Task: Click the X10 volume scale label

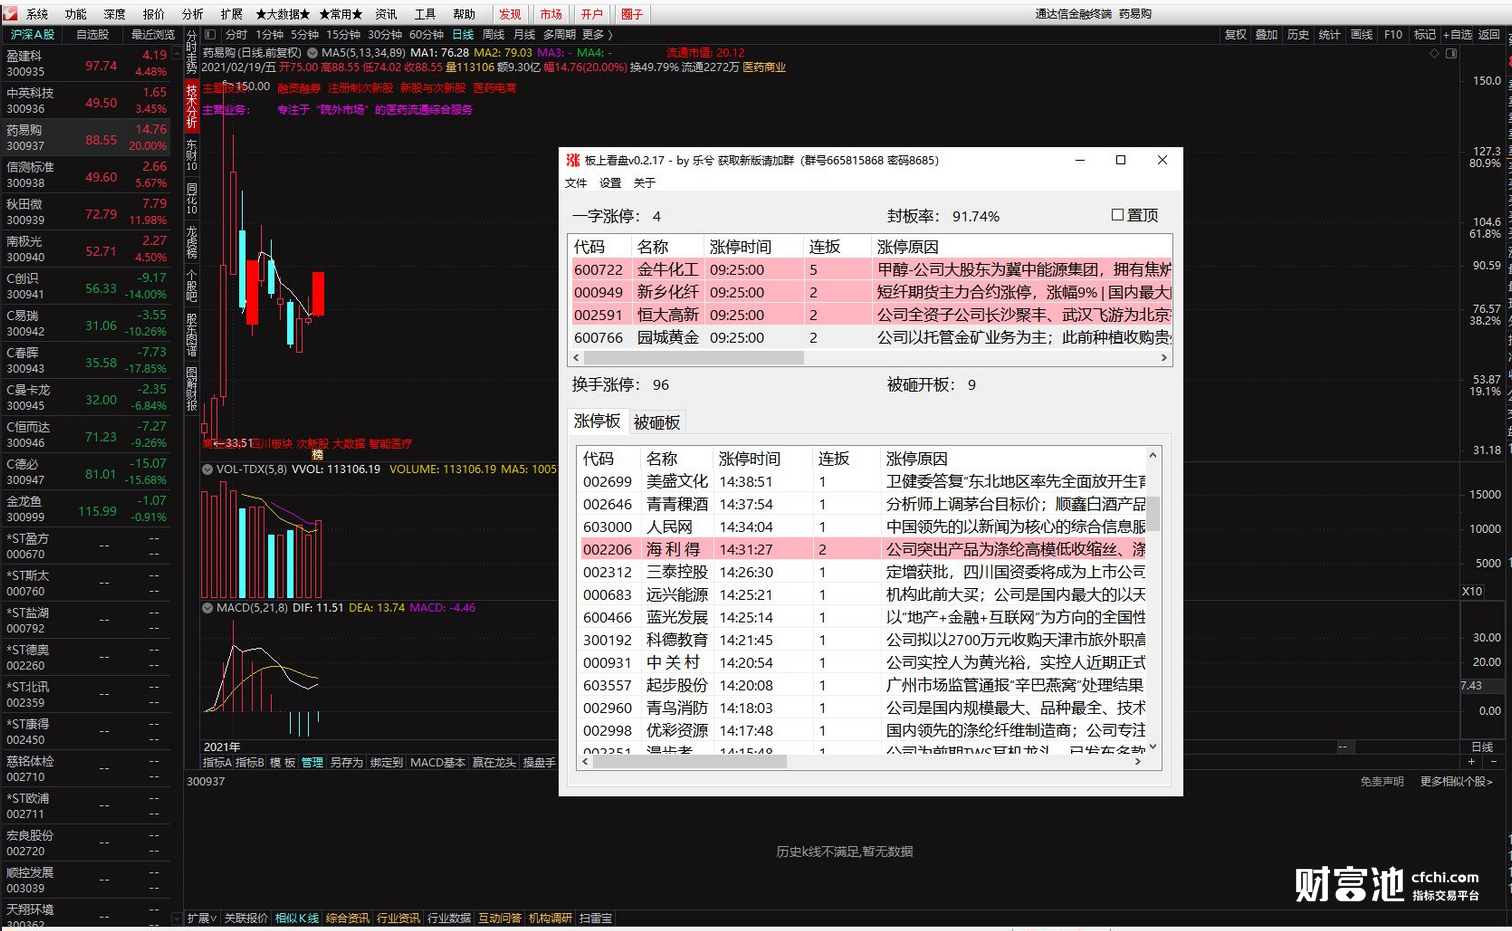Action: point(1472,591)
